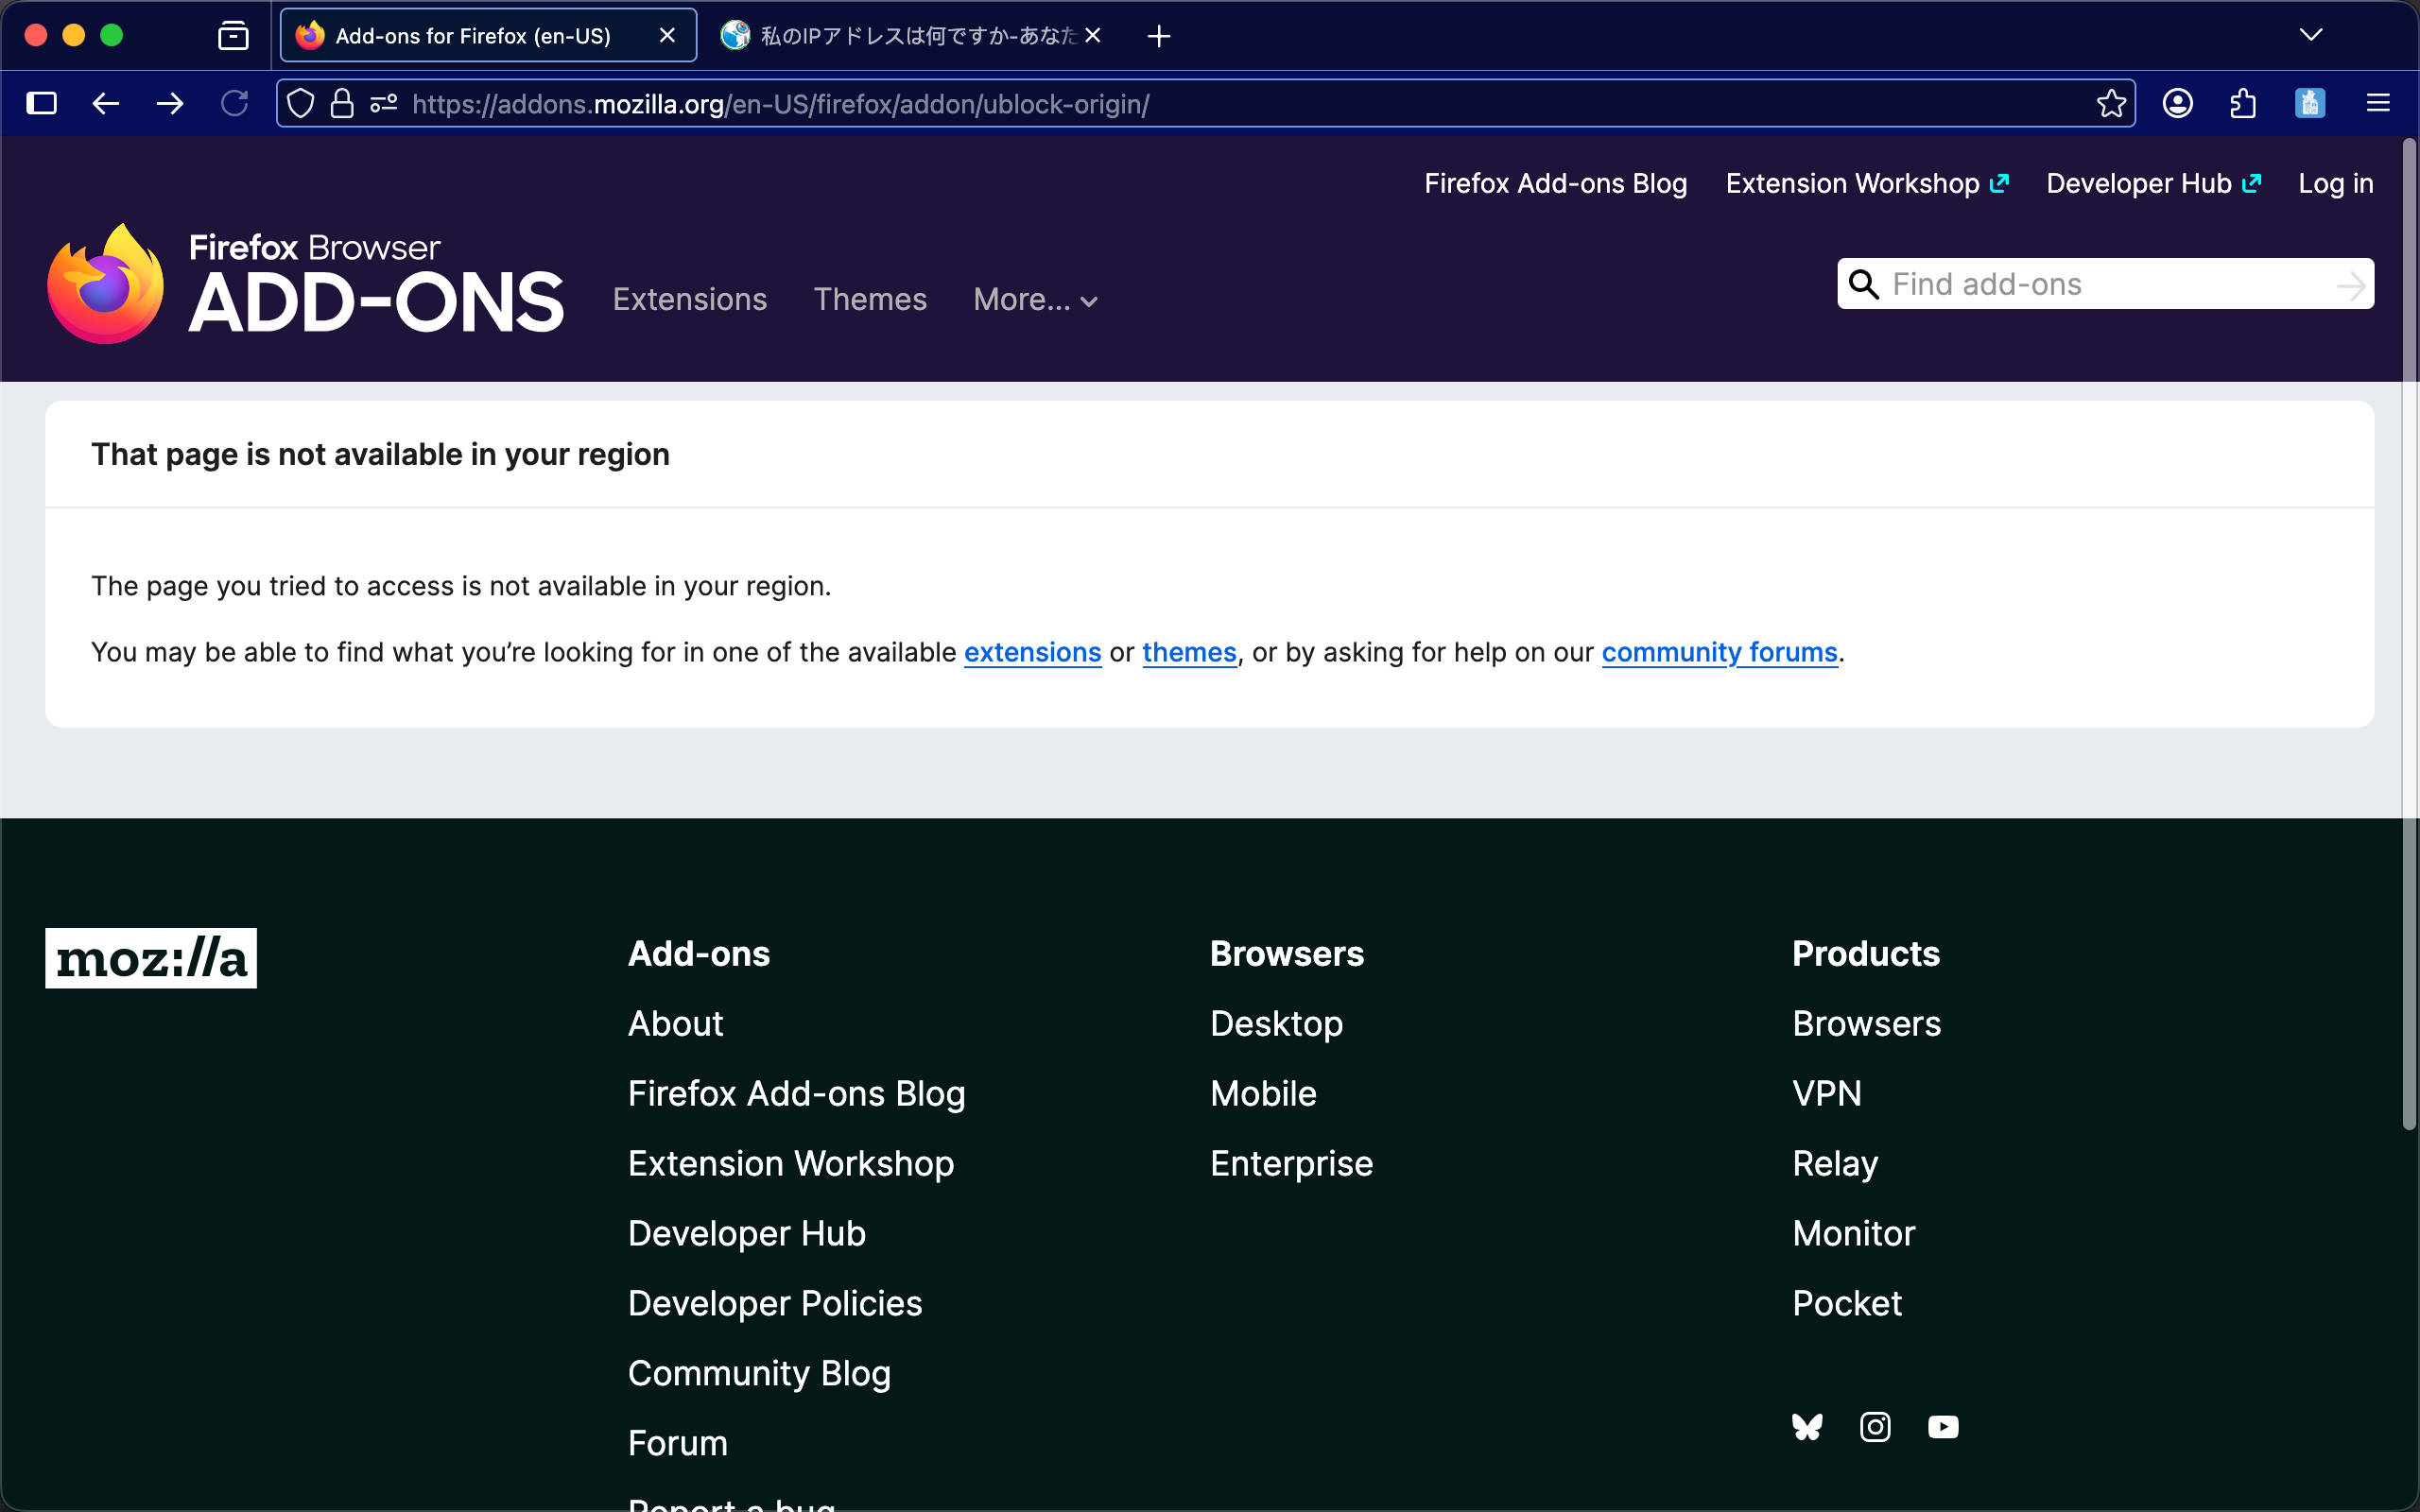Open the footer Monitor link

point(1853,1234)
